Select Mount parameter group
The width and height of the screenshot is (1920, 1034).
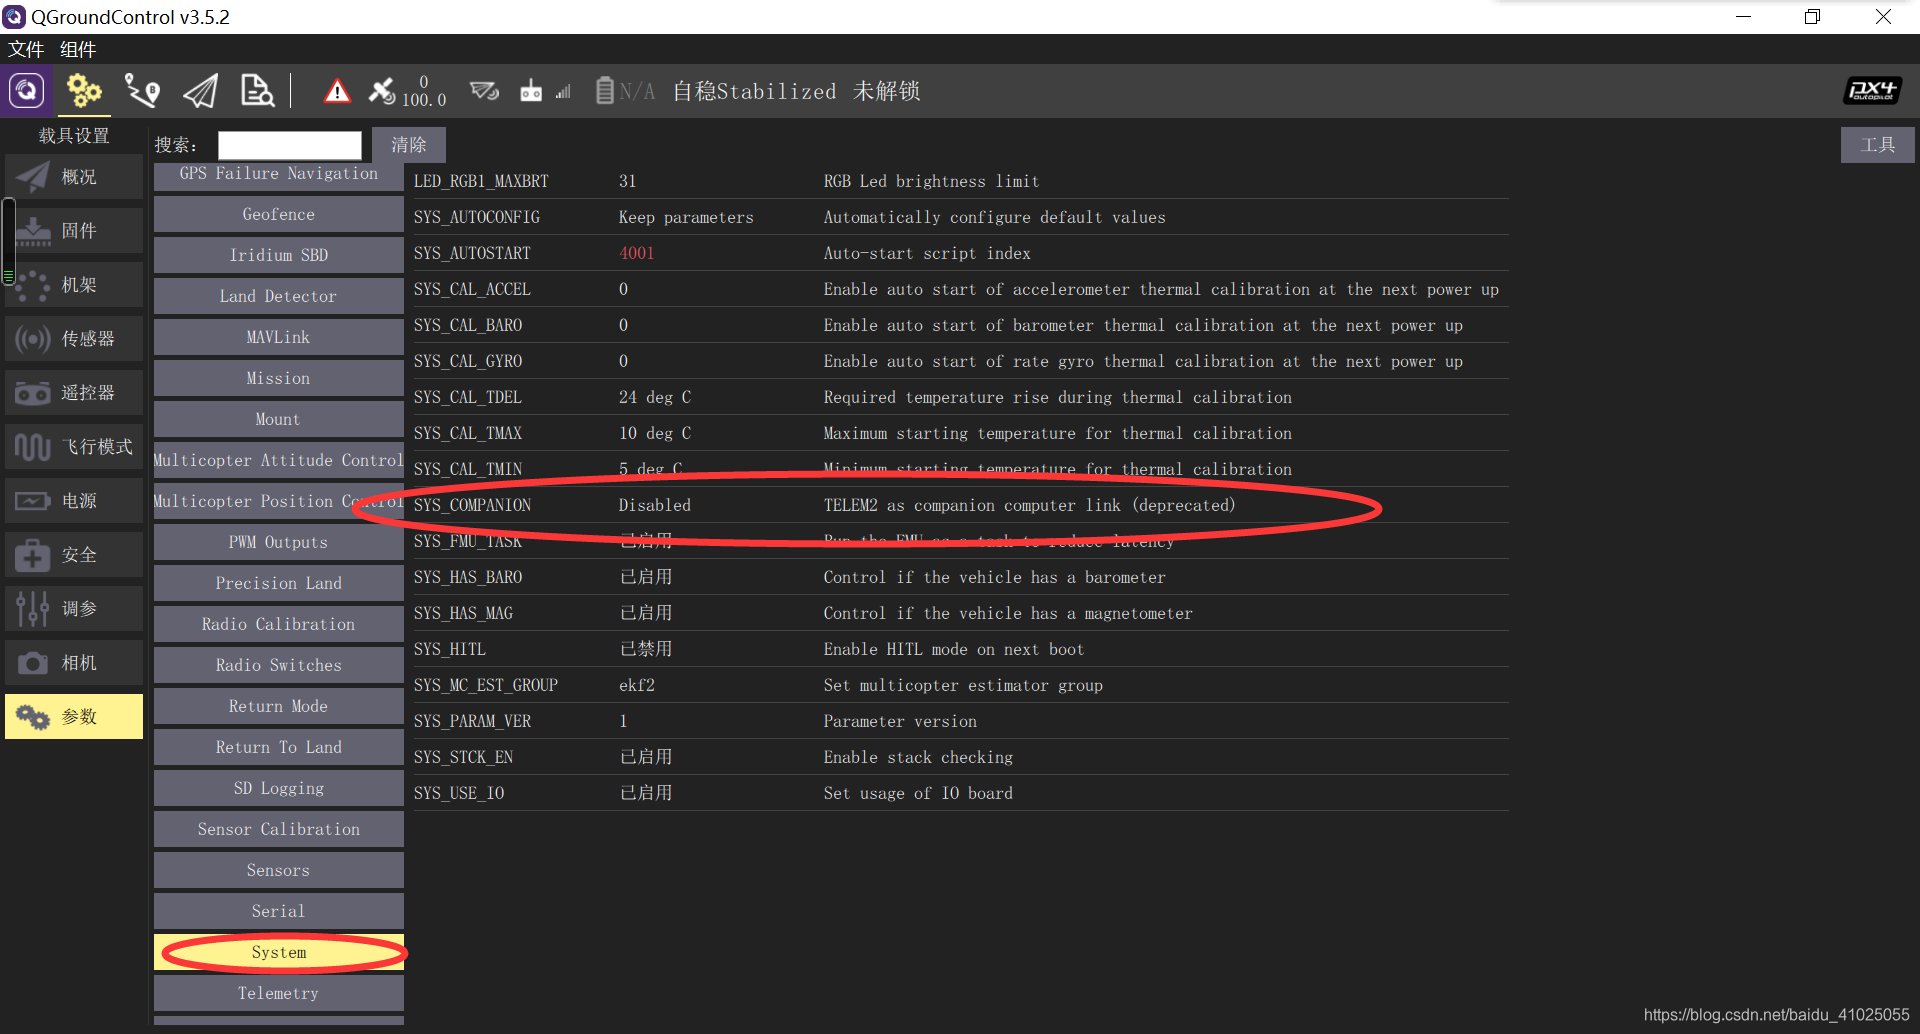point(279,419)
